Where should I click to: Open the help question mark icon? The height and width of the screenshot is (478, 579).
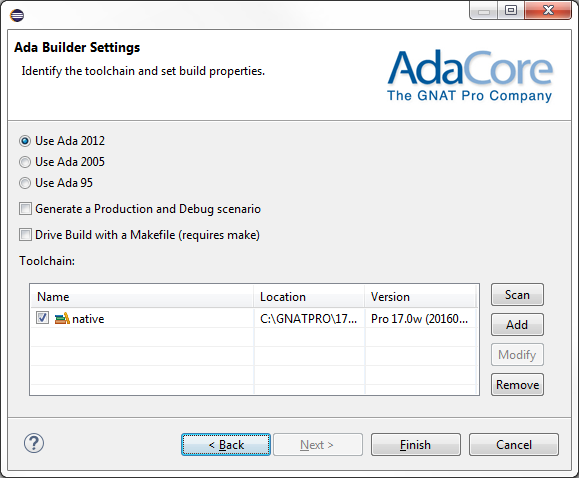tap(34, 443)
